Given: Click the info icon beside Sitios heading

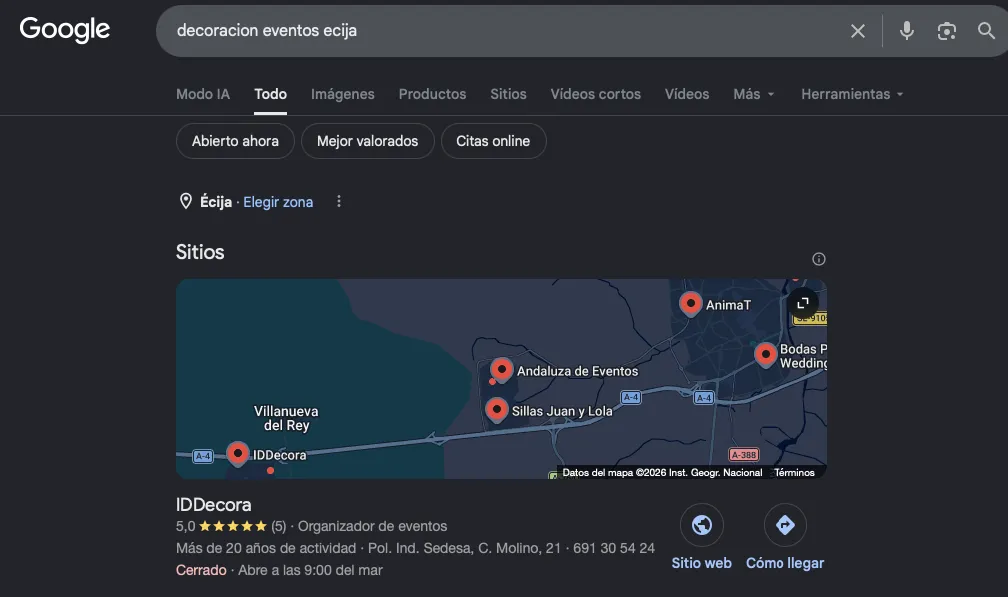Looking at the screenshot, I should pos(818,259).
